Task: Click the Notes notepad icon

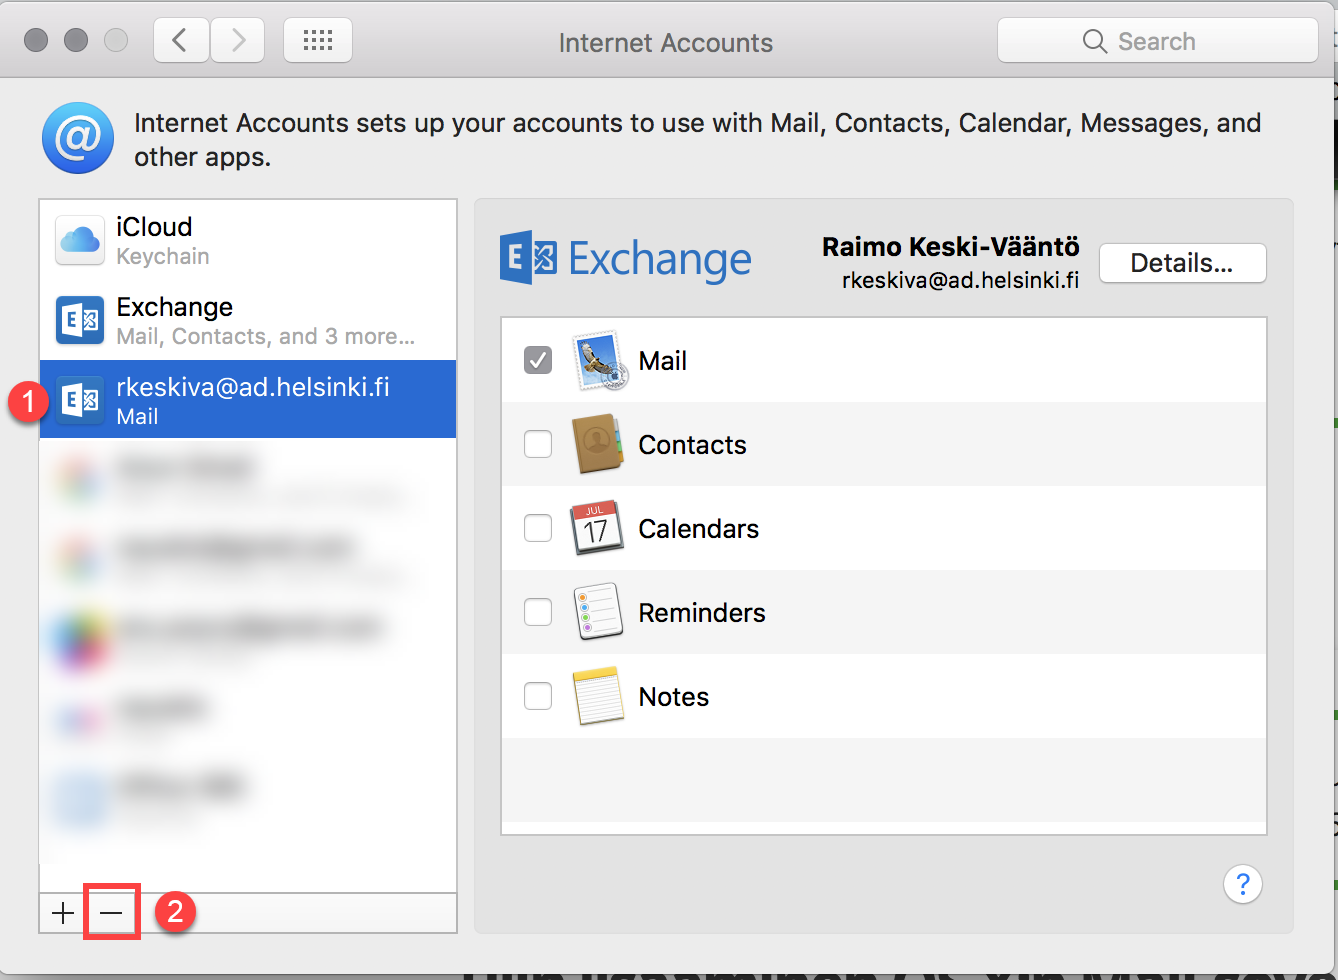Action: [x=598, y=696]
